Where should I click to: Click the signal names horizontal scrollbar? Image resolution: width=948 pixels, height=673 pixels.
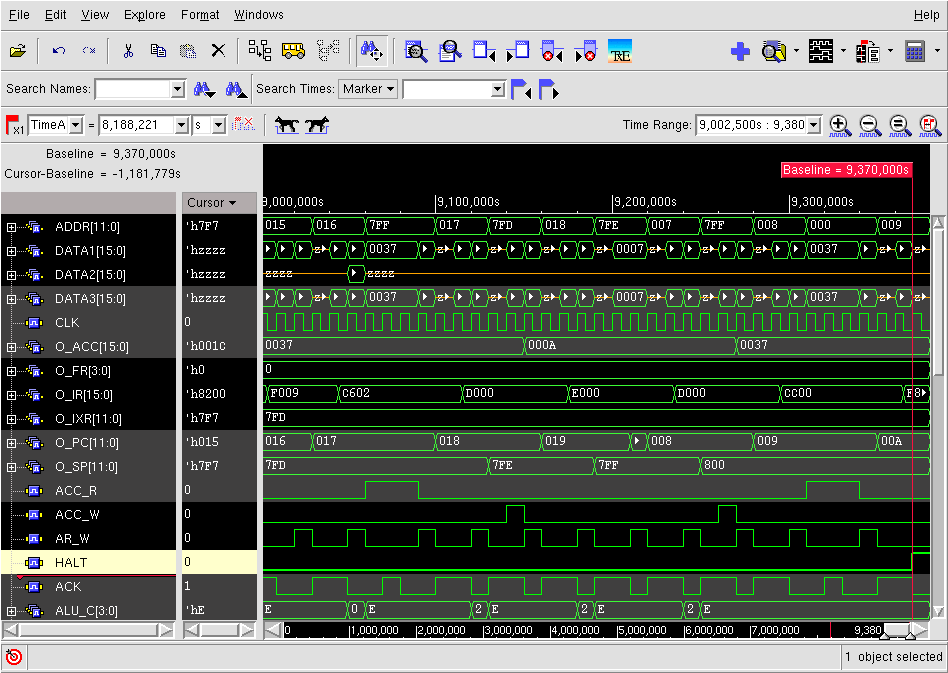tap(88, 630)
